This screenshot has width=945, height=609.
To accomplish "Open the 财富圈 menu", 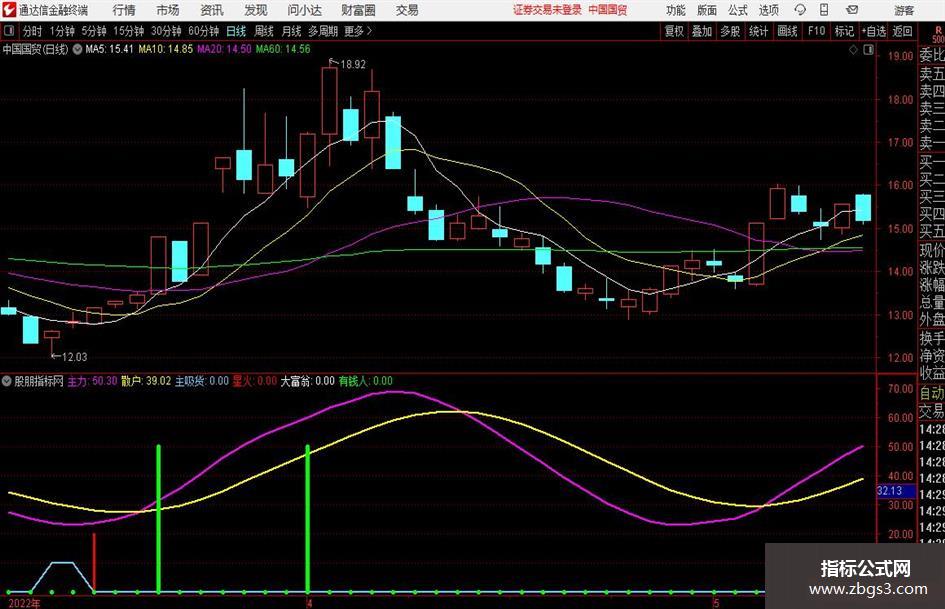I will (x=358, y=10).
